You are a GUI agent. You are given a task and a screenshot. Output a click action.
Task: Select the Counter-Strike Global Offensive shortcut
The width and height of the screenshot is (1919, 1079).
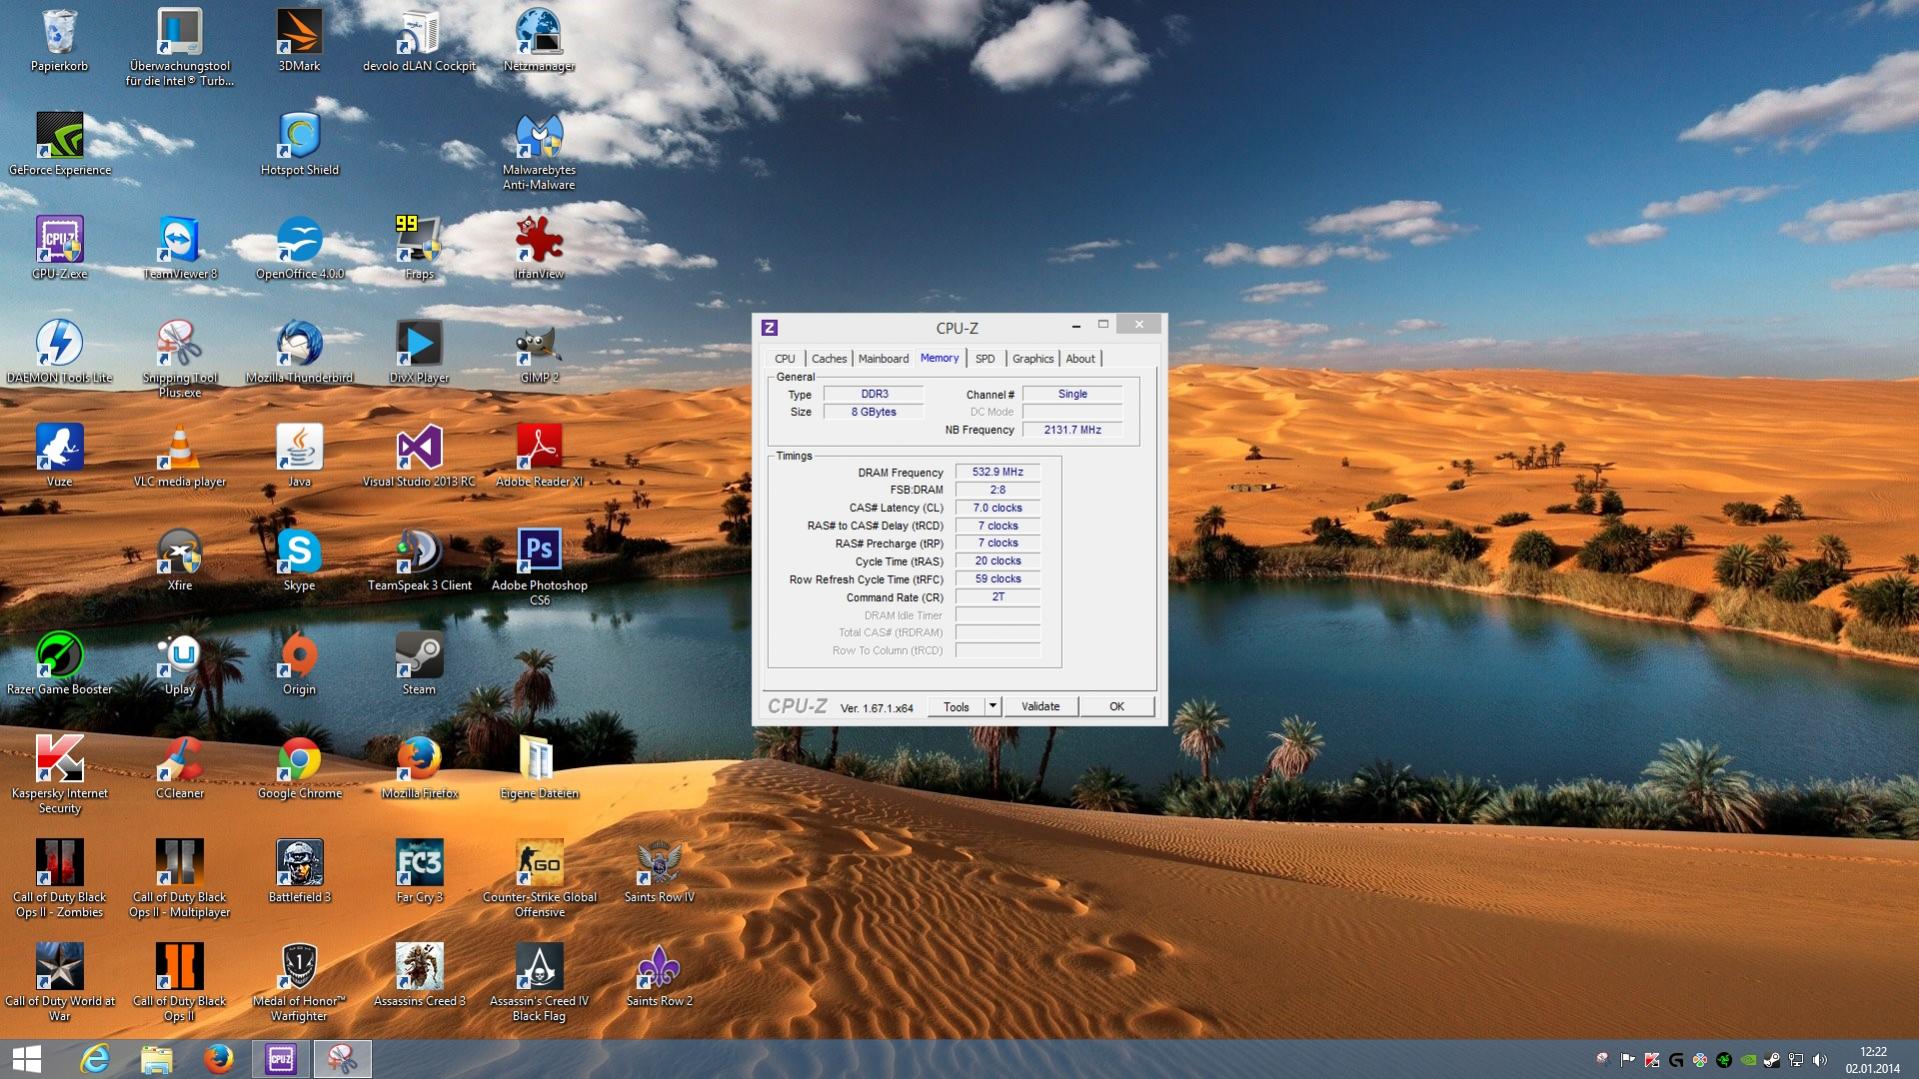click(539, 879)
